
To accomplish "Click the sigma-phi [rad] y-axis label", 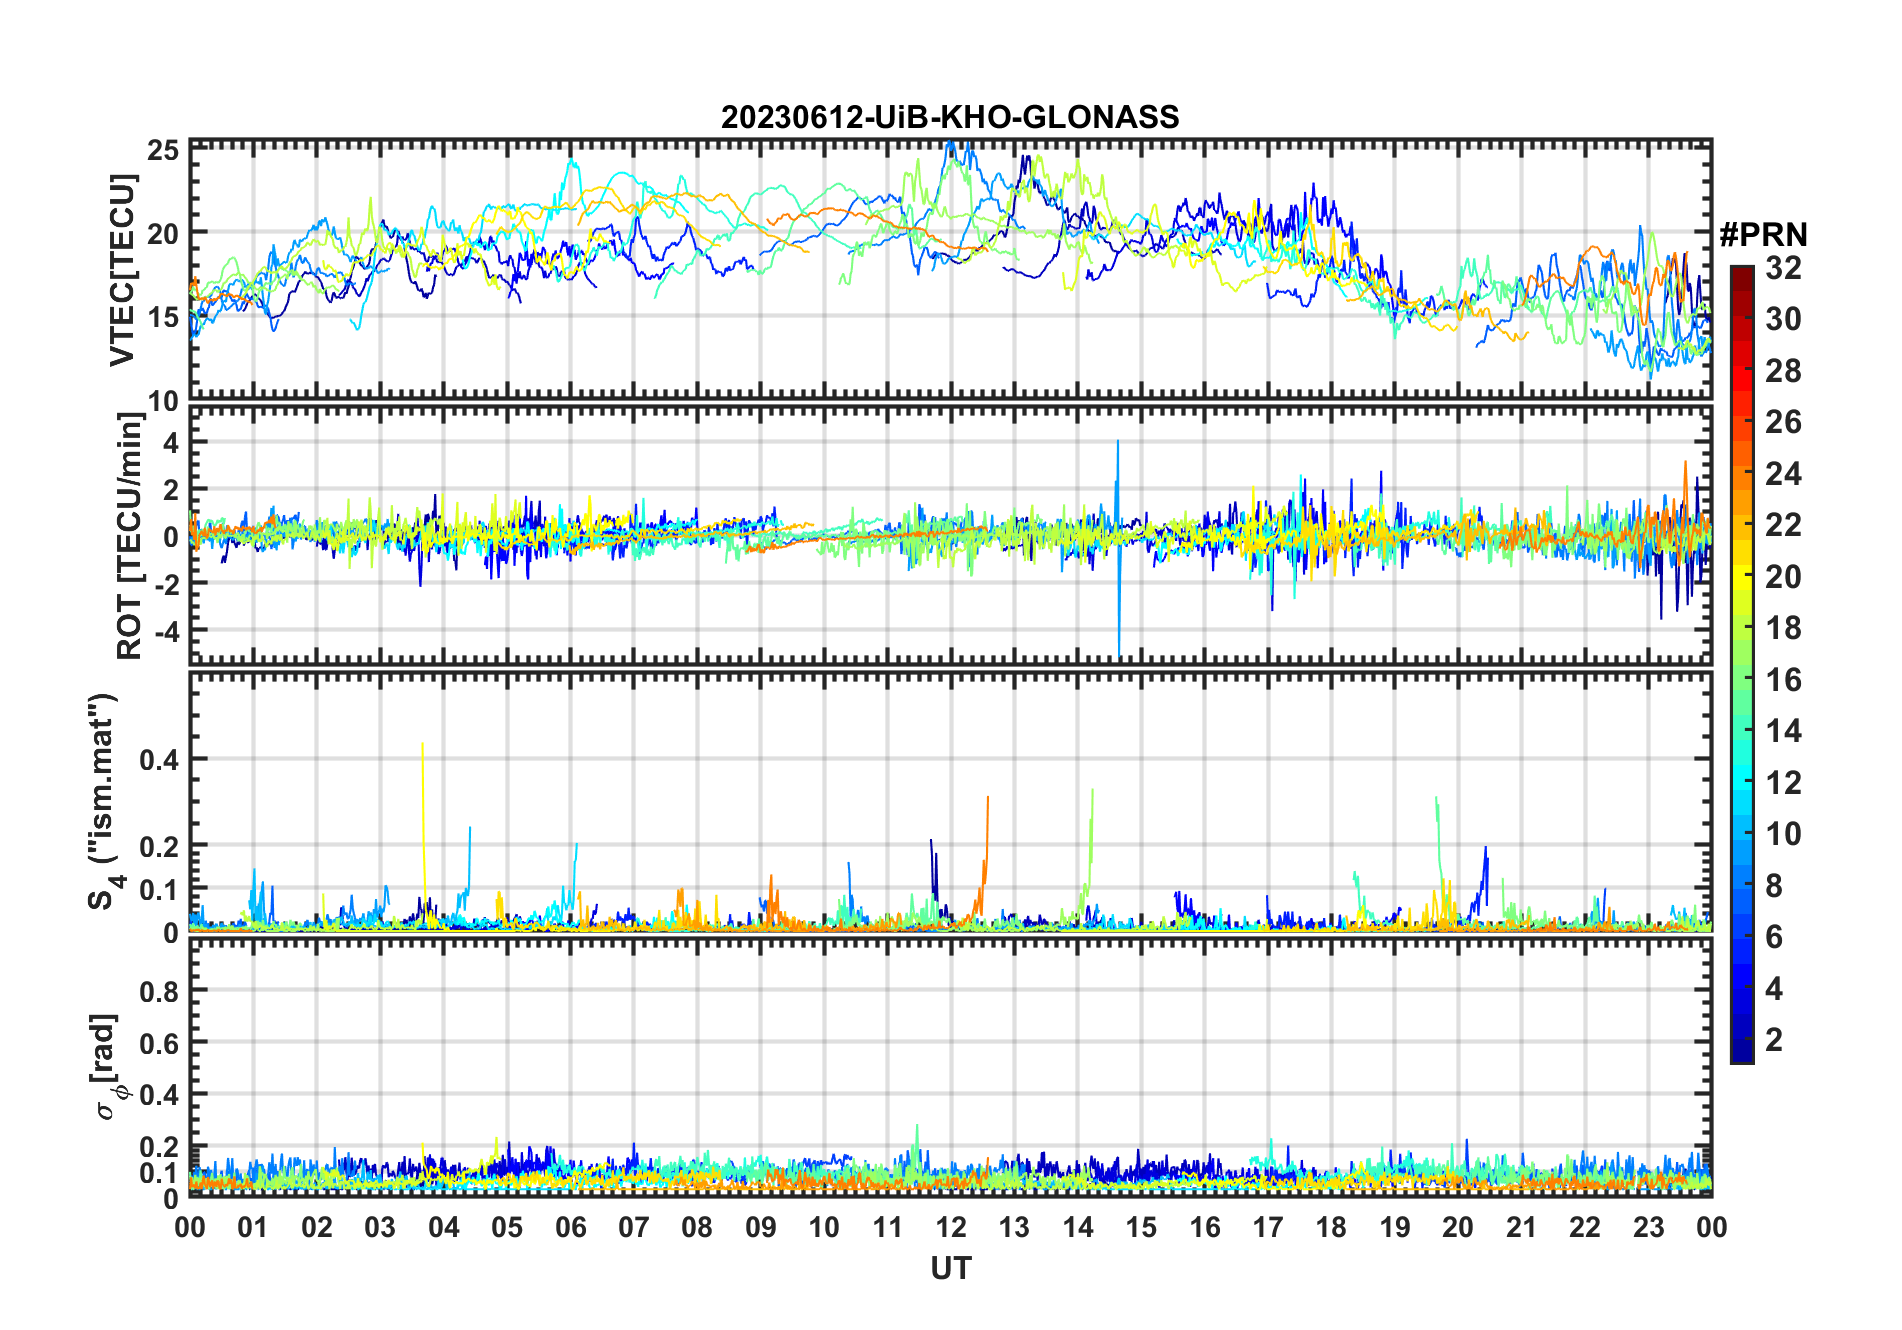I will [x=106, y=1066].
